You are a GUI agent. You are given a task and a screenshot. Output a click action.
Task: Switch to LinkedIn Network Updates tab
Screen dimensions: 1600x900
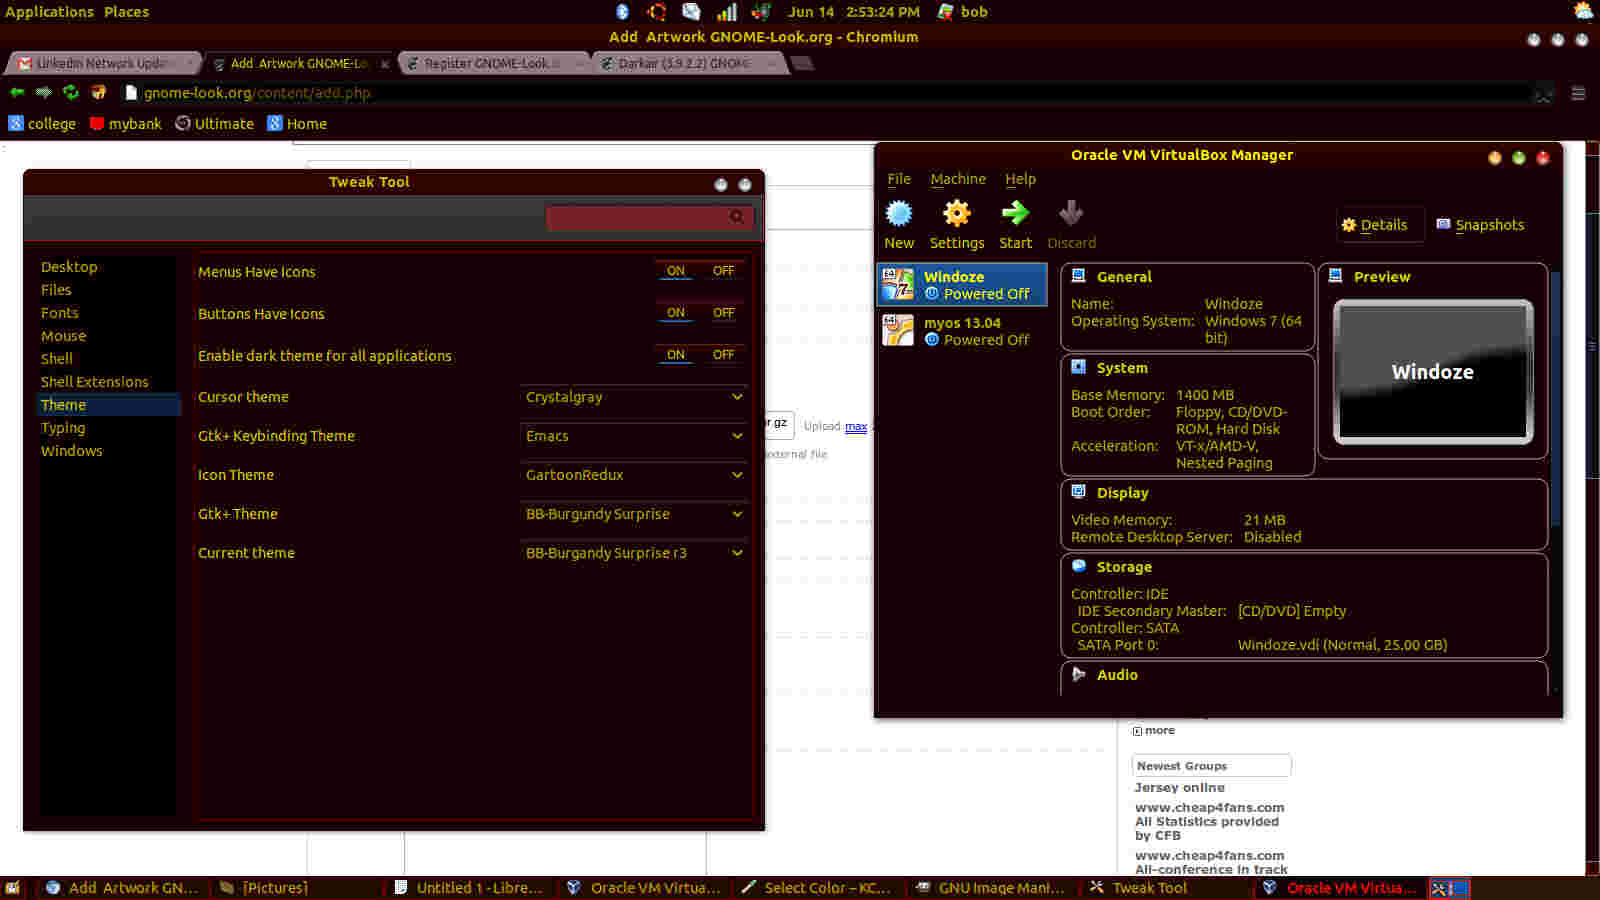click(x=102, y=63)
